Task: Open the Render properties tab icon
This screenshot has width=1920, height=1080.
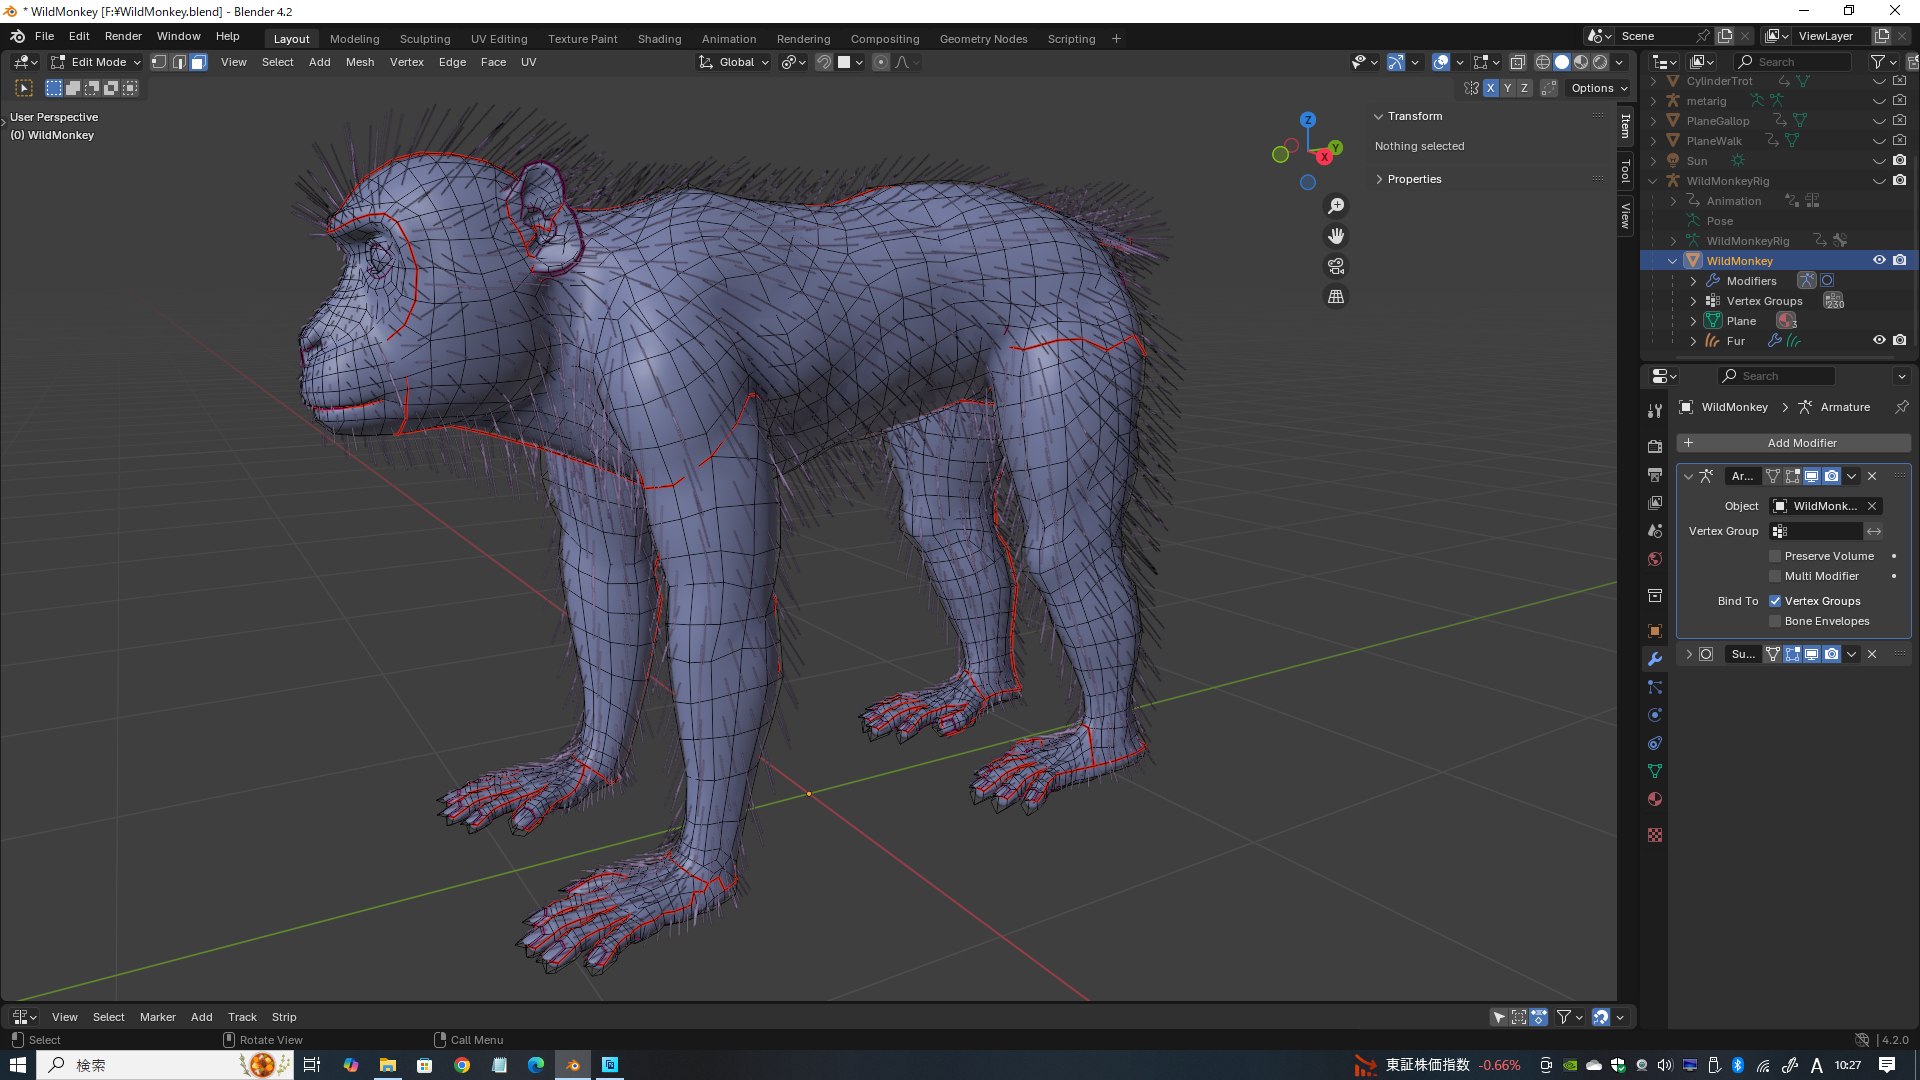Action: (1655, 446)
